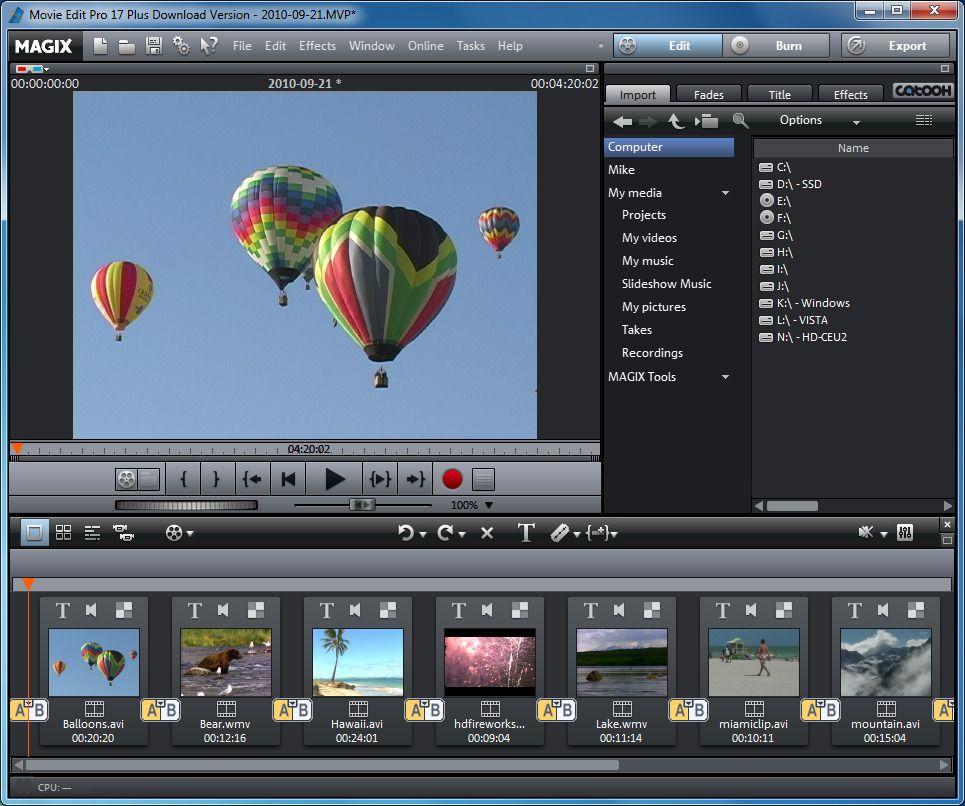Set the range out-point marker

(x=216, y=479)
